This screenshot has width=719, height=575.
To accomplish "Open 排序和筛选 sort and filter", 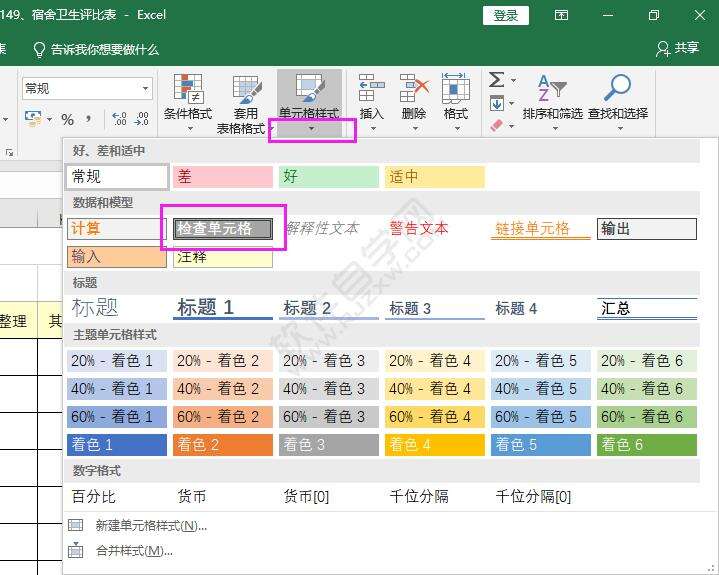I will tap(552, 98).
